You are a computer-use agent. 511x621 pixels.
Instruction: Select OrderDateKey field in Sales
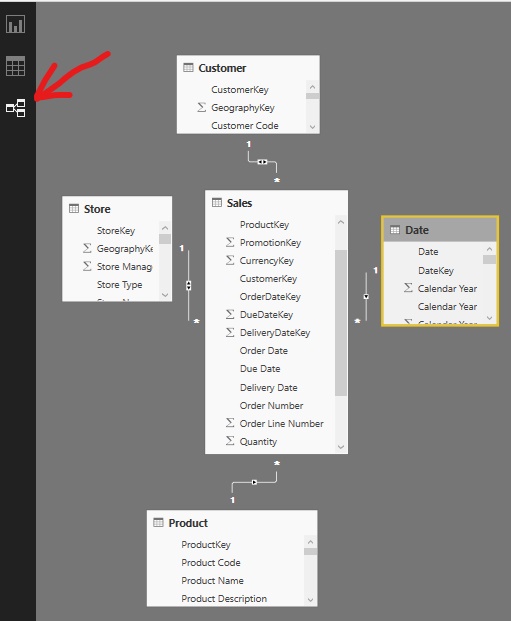[x=270, y=297]
